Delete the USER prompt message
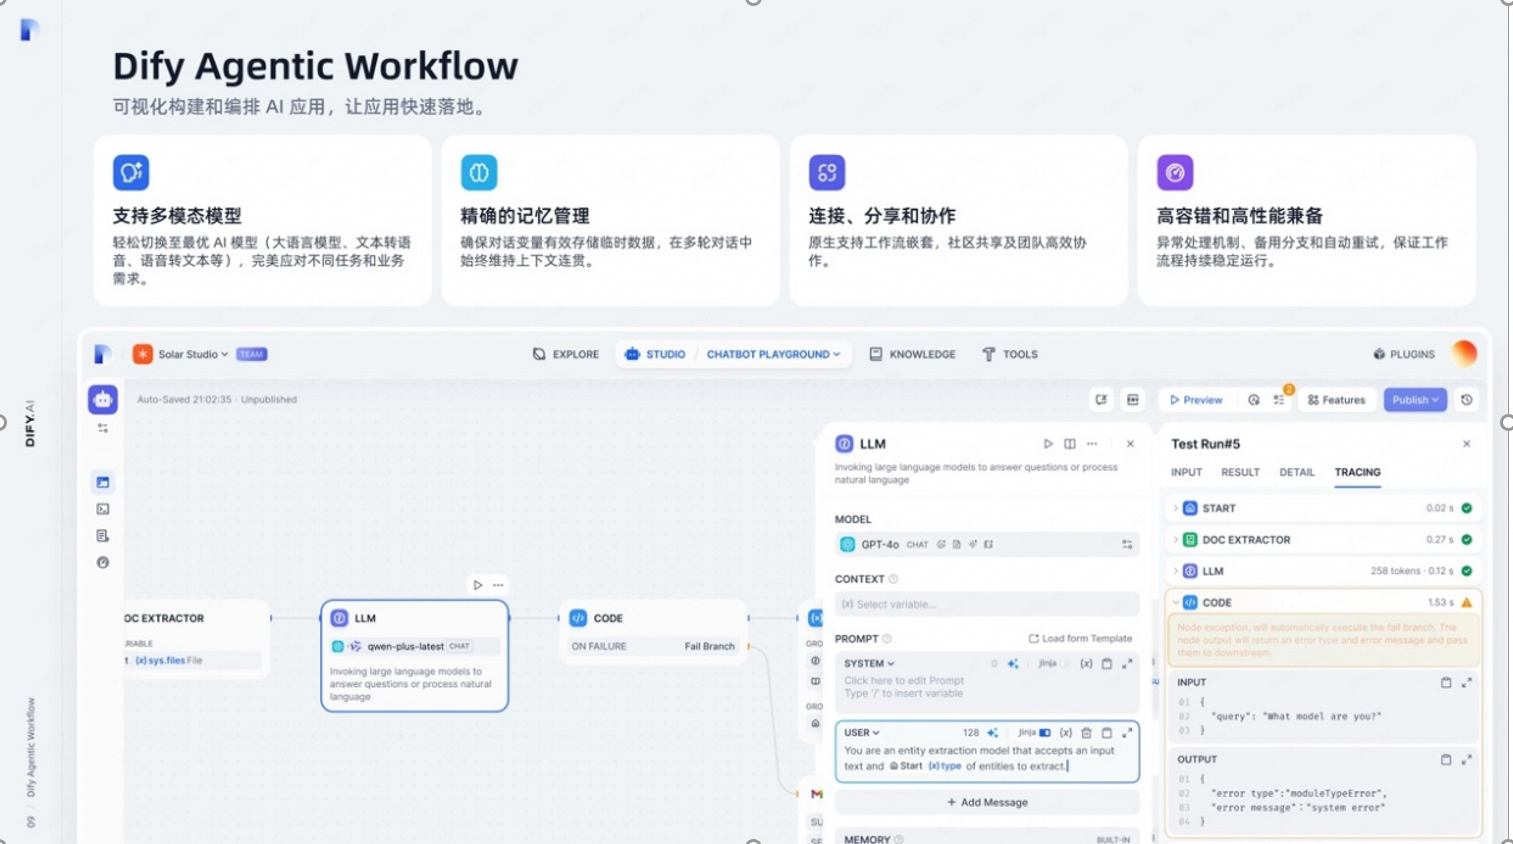The height and width of the screenshot is (844, 1513). click(x=1086, y=733)
